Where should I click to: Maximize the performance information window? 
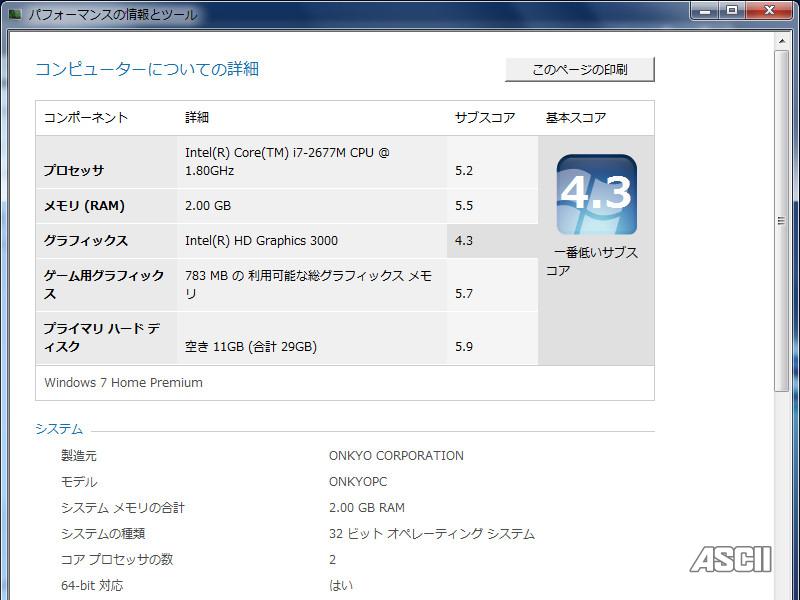[732, 11]
